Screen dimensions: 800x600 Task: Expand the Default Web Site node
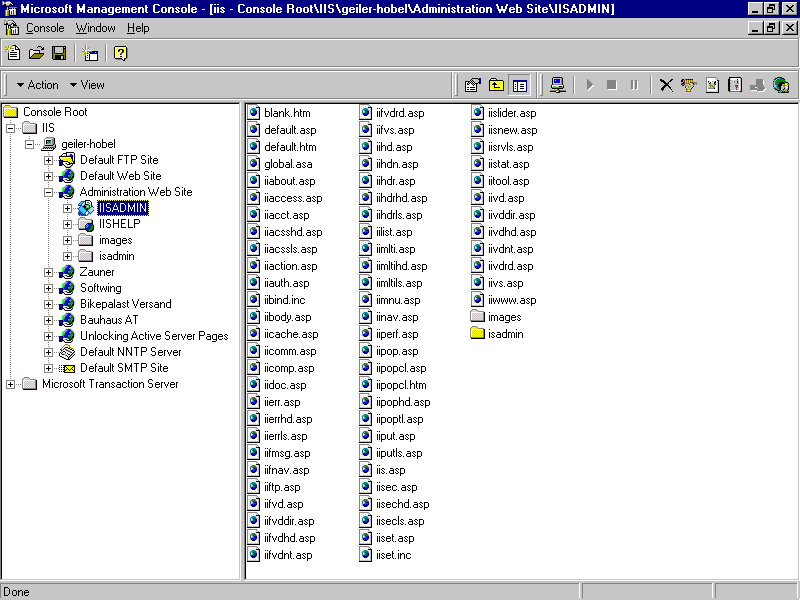[x=48, y=176]
